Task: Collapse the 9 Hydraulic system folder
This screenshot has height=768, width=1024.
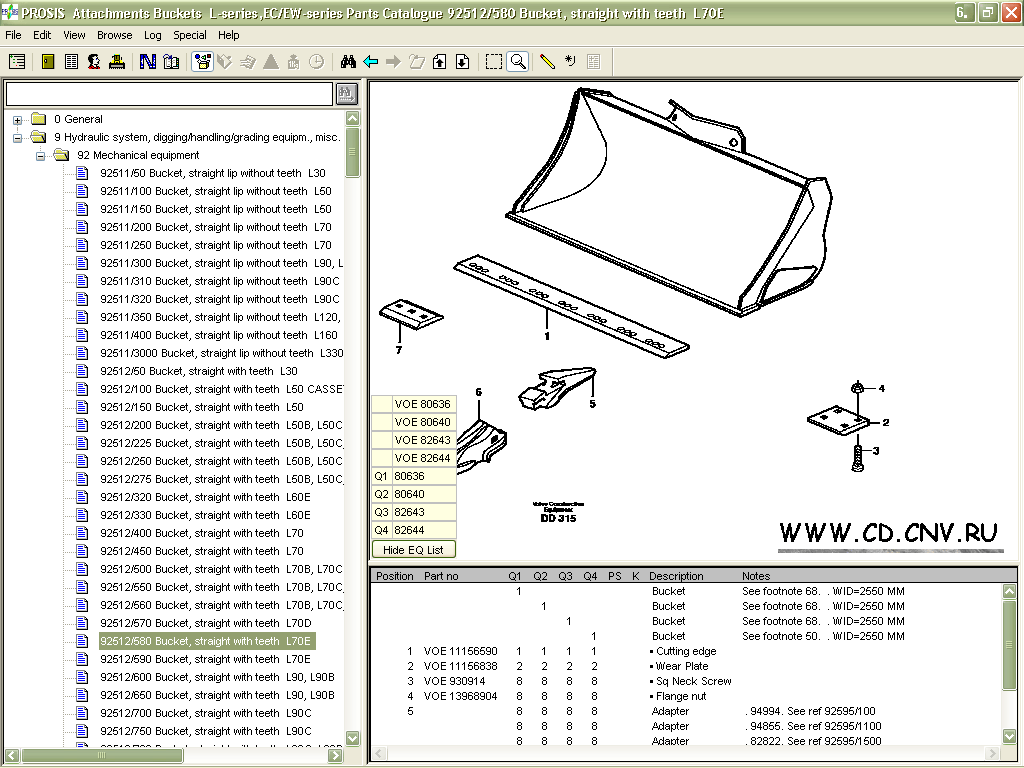Action: click(18, 138)
